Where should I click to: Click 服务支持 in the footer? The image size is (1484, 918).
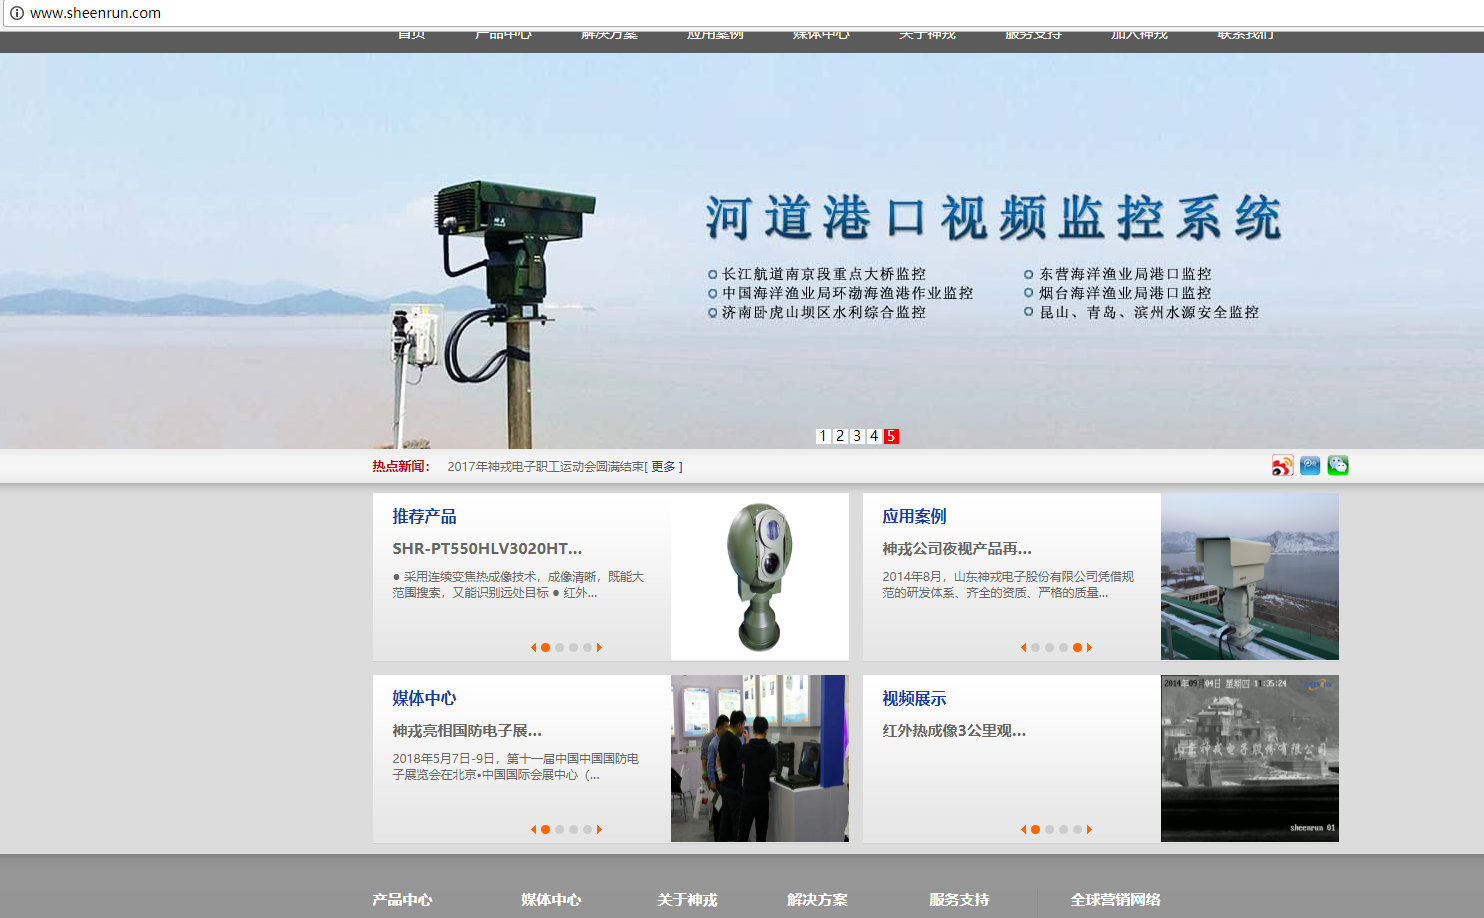959,900
